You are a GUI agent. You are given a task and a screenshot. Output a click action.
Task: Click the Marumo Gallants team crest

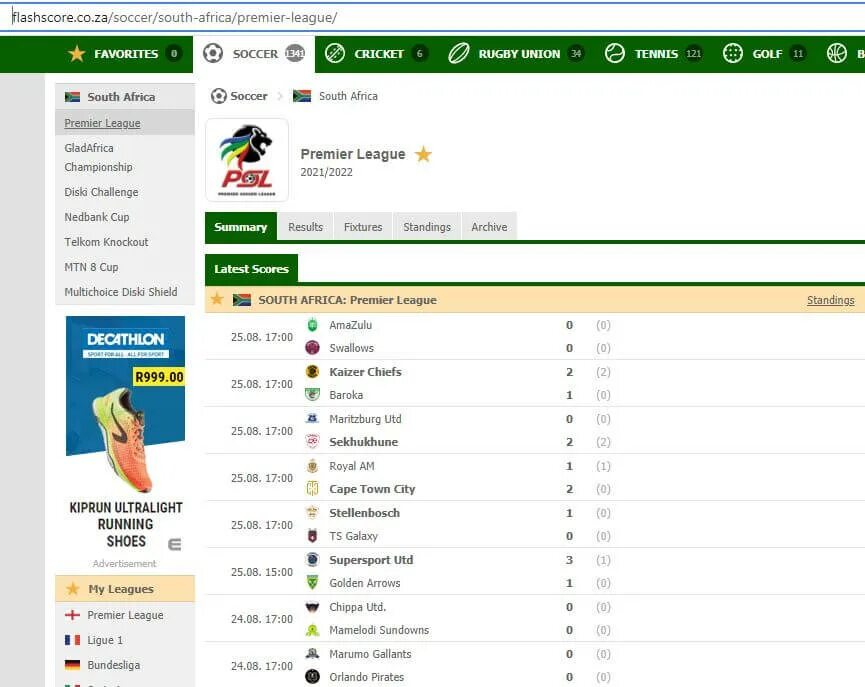pyautogui.click(x=312, y=653)
